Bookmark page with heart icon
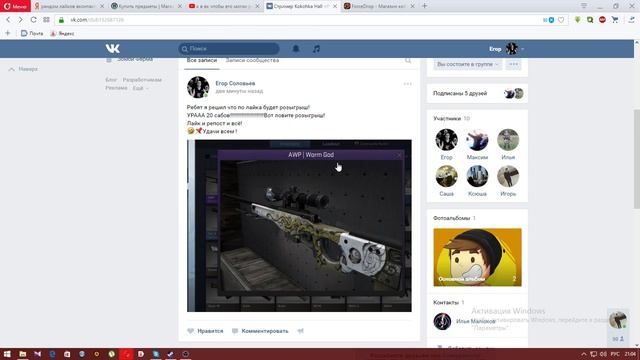 point(561,20)
